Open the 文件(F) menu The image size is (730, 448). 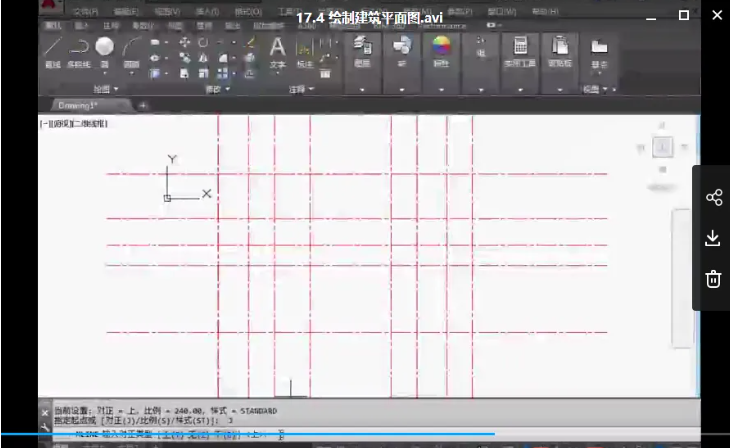pos(86,12)
